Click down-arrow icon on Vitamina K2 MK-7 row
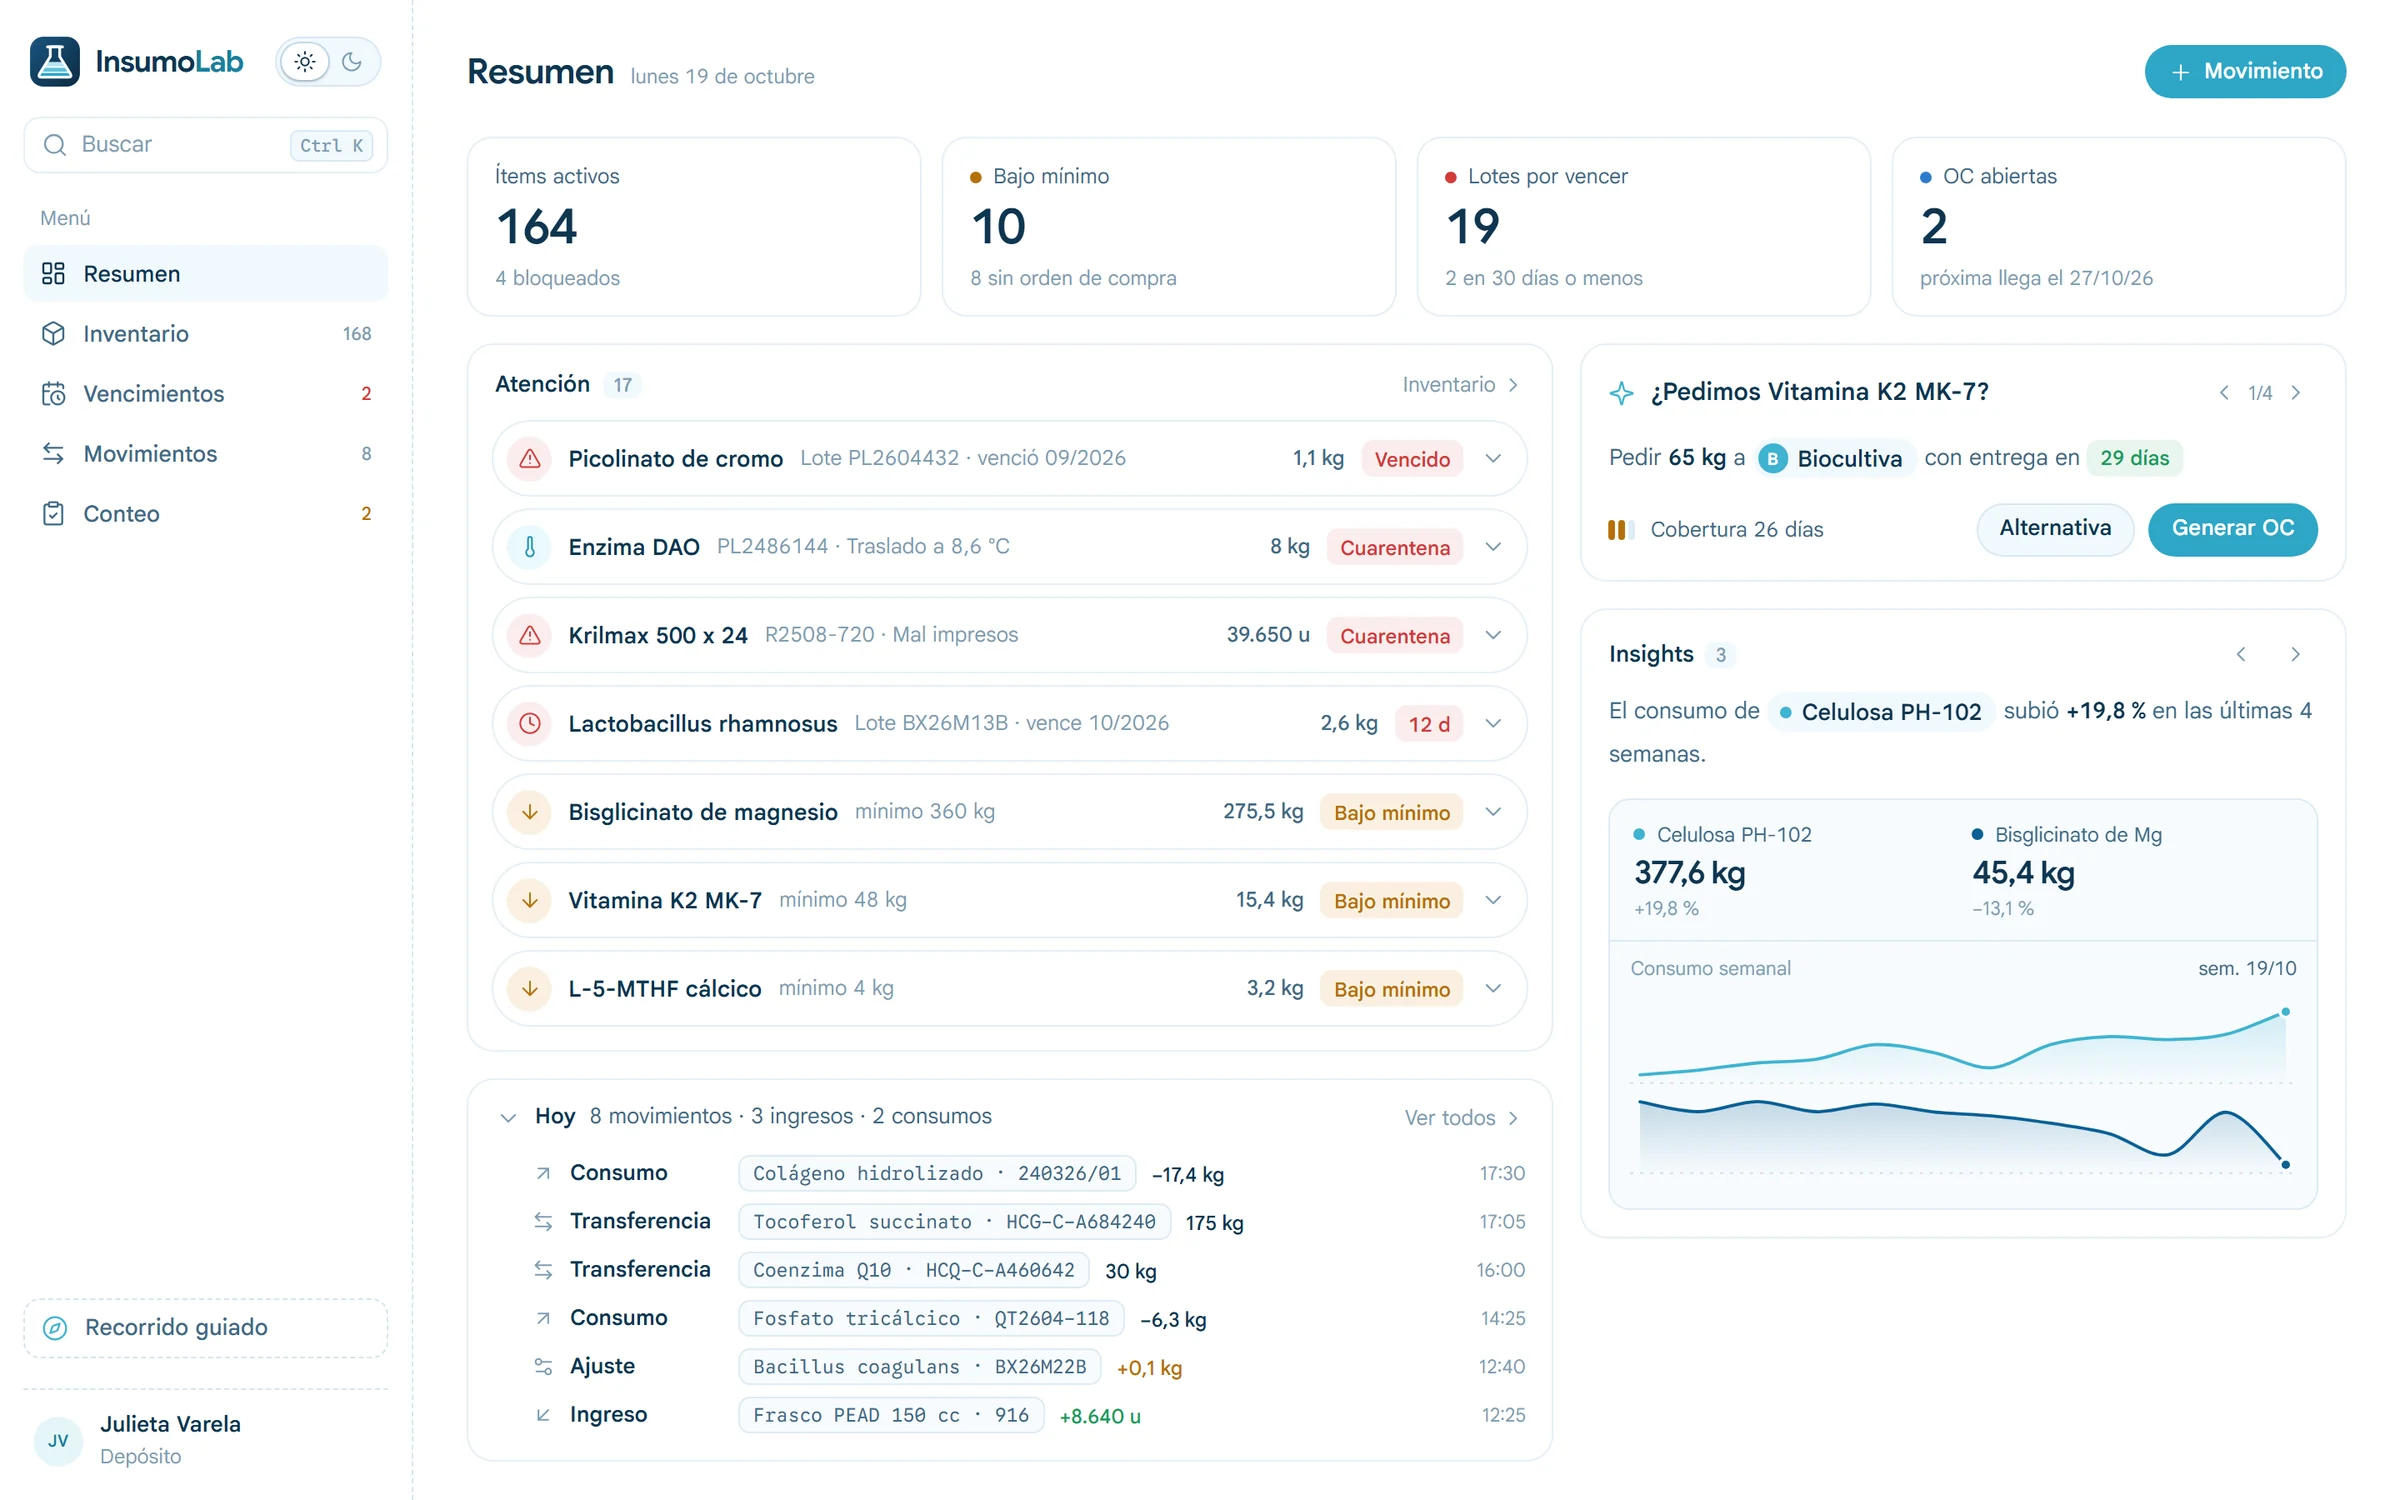Viewport: 2400px width, 1500px height. coord(530,900)
